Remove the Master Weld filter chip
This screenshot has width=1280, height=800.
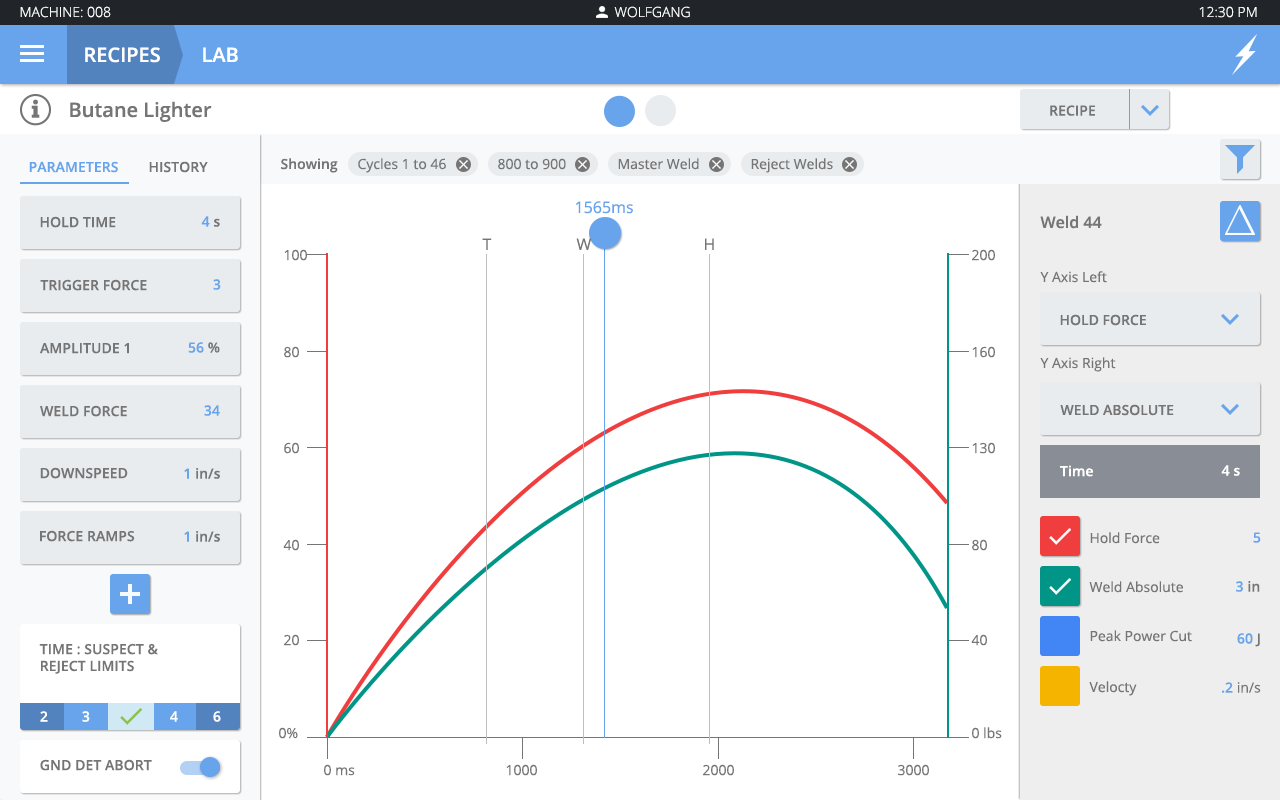coord(716,163)
